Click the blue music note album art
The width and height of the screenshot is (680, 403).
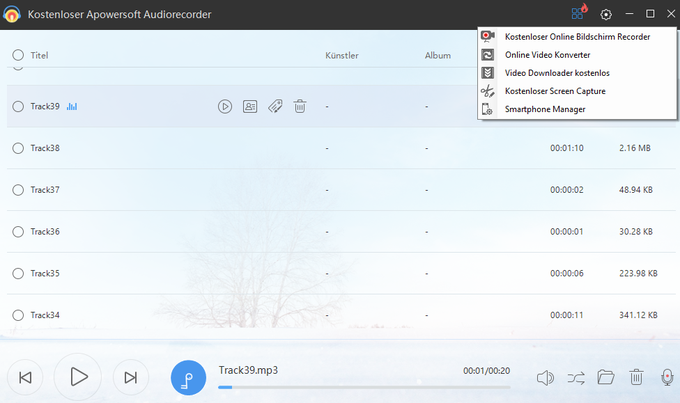(x=188, y=378)
